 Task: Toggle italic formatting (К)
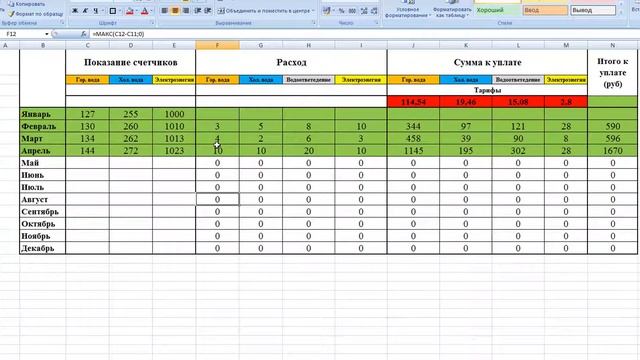pos(85,11)
